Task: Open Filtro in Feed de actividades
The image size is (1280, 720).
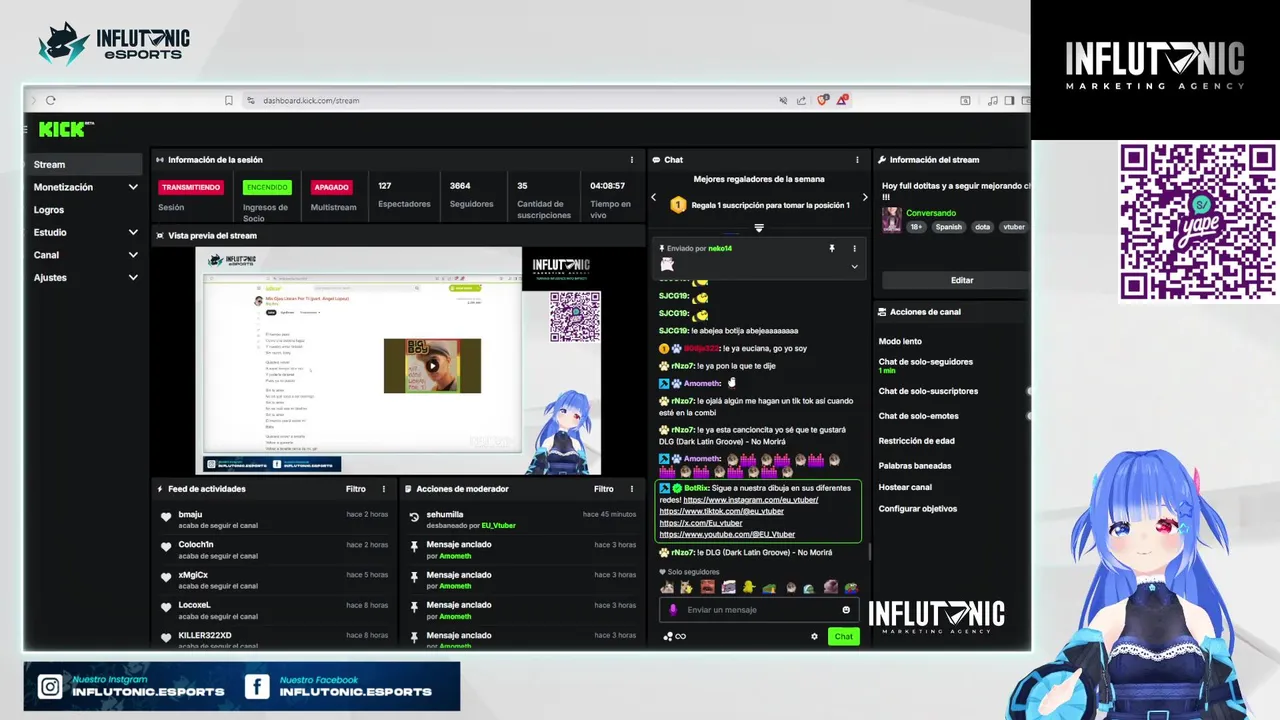Action: click(x=356, y=489)
